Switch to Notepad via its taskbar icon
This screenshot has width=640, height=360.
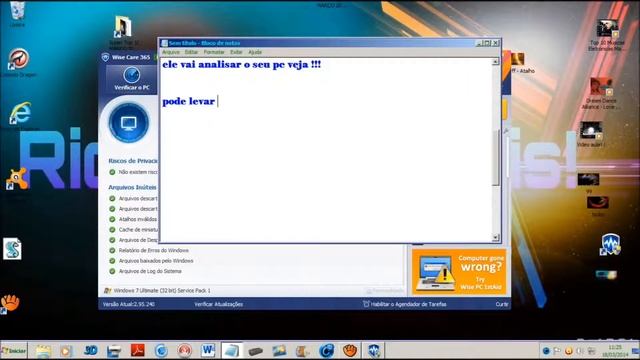pos(231,351)
